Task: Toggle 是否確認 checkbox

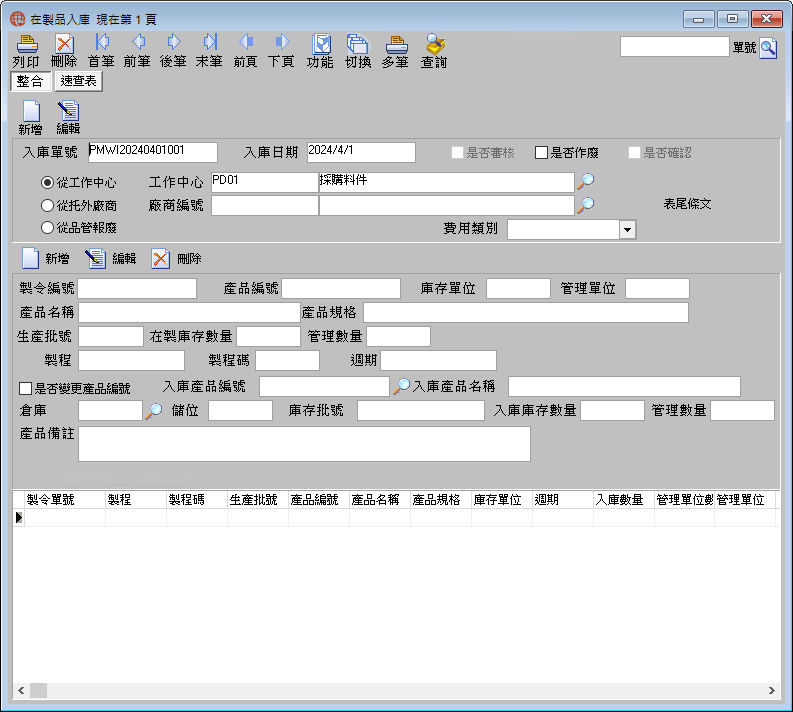Action: 634,153
